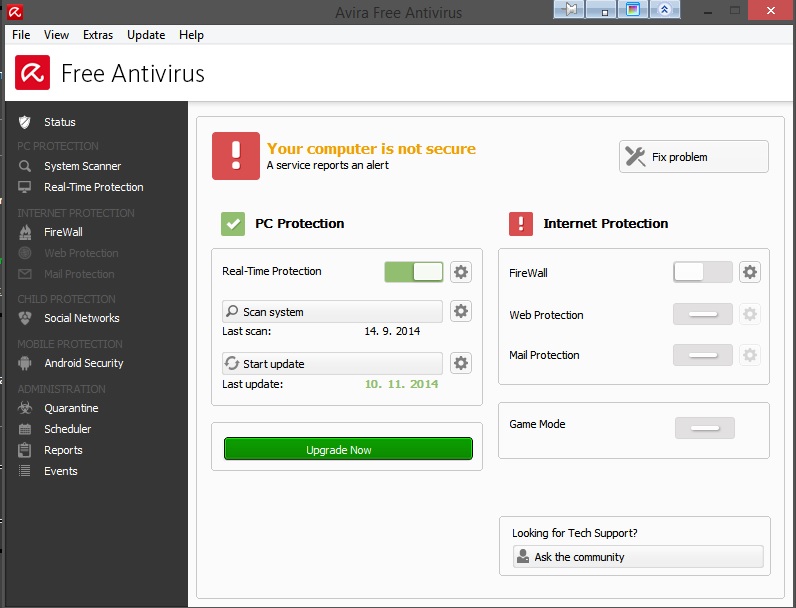Enable the FireWall toggle switch
This screenshot has width=796, height=608.
click(x=703, y=272)
